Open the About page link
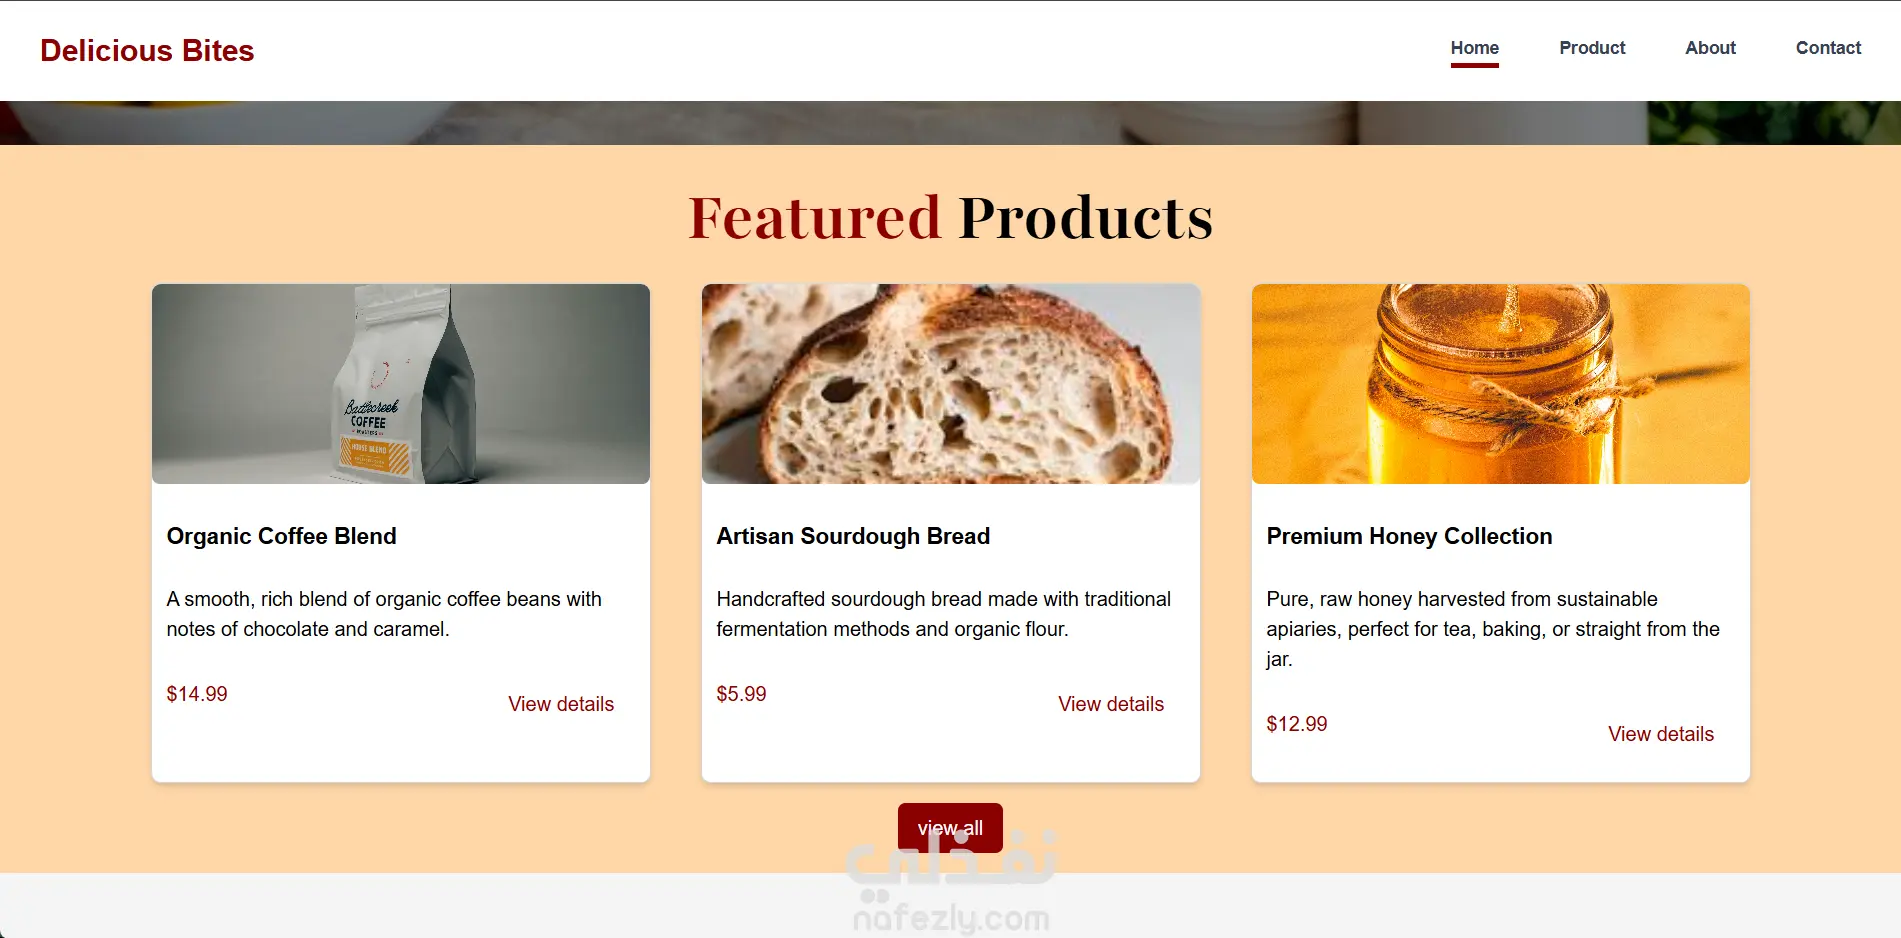The image size is (1901, 938). (1710, 48)
